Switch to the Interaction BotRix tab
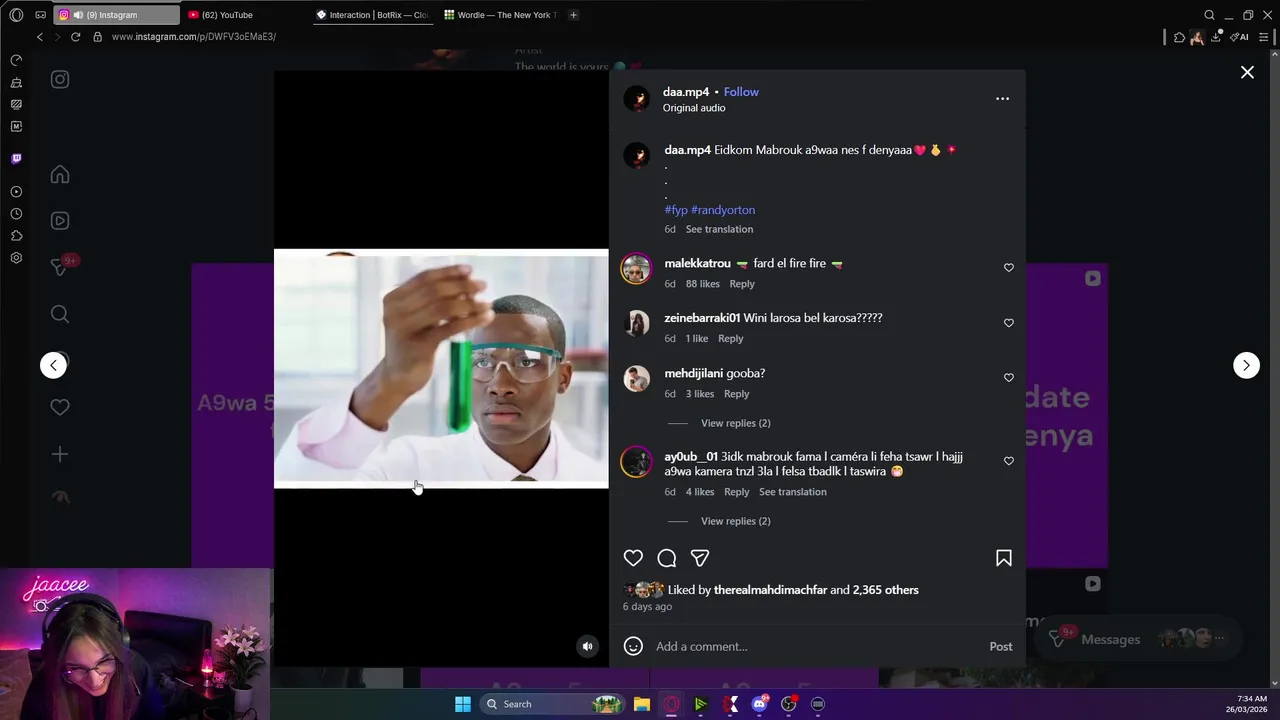1280x720 pixels. (x=374, y=15)
